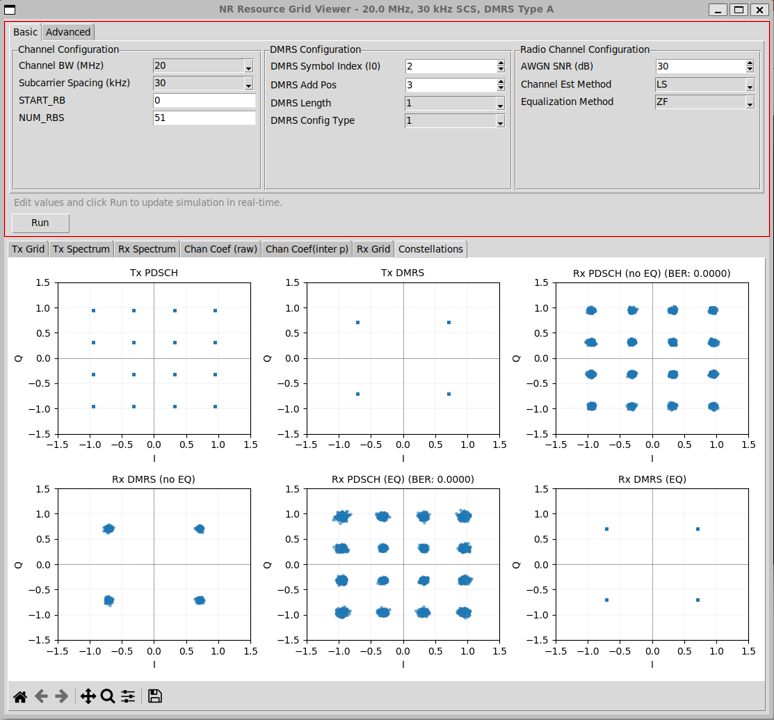
Task: Save the figure with floppy disk icon
Action: [x=155, y=696]
